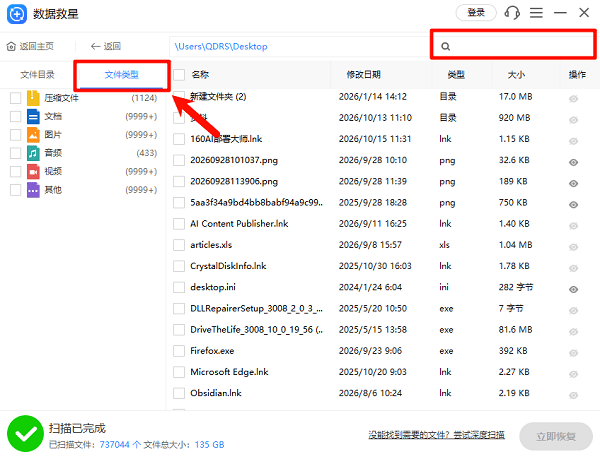600x459 pixels.
Task: Click the green scan-complete checkmark icon
Action: (25, 433)
